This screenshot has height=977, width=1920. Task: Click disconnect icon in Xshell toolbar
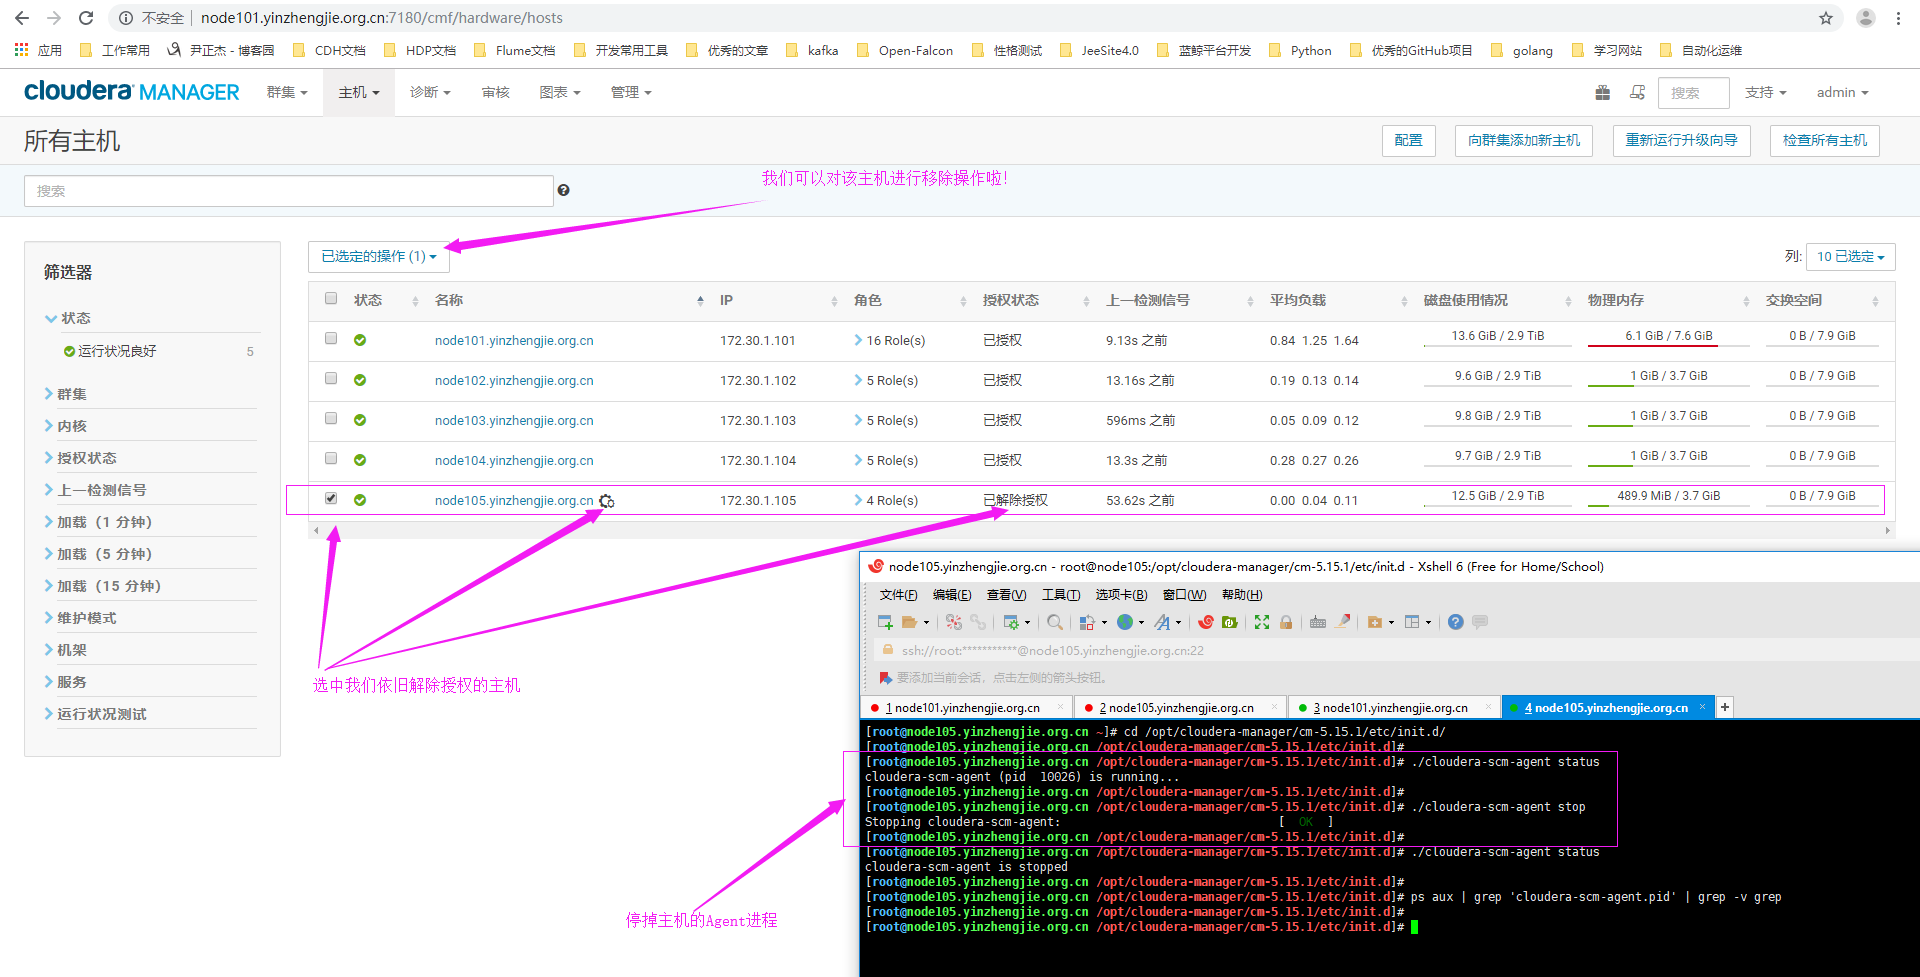tap(954, 622)
